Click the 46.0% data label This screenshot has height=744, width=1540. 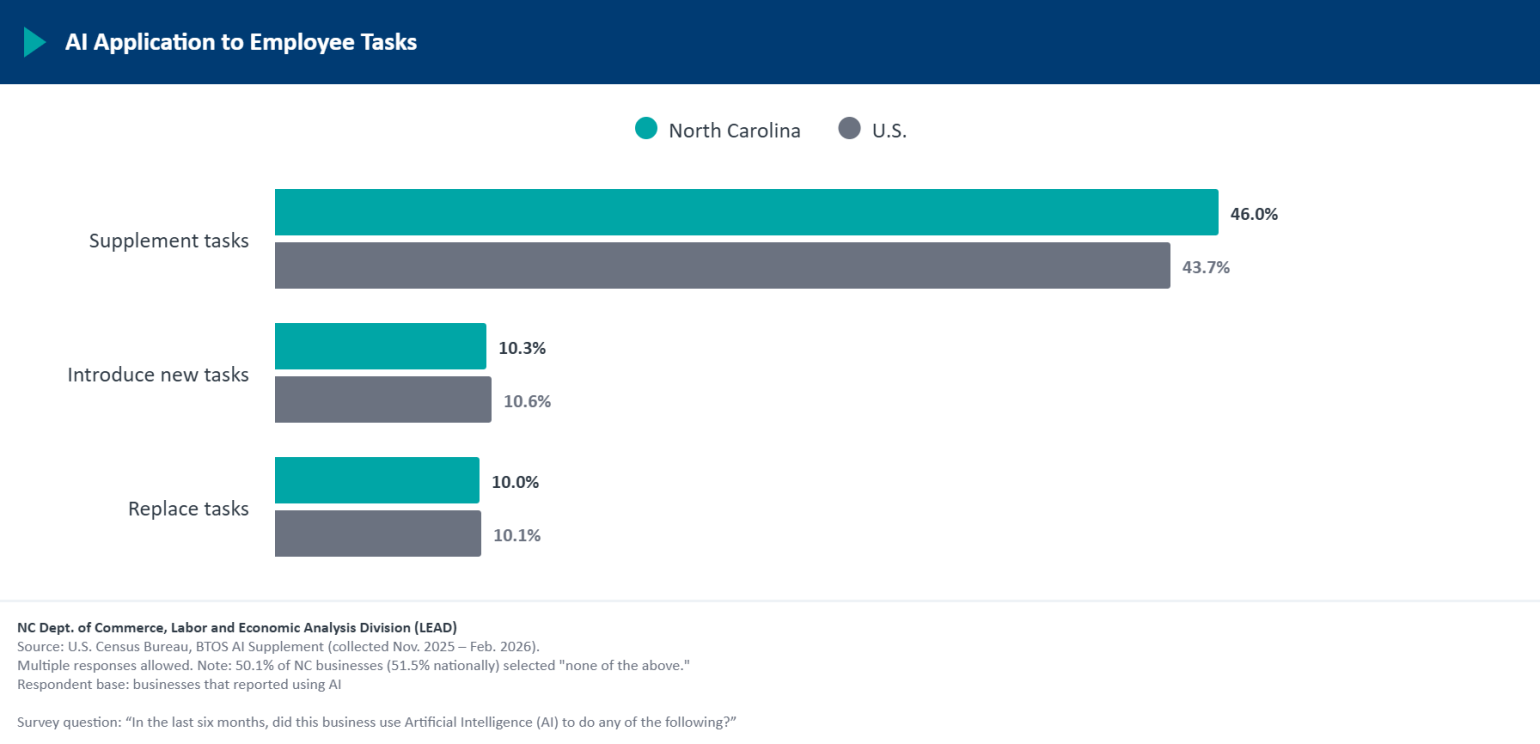(x=1254, y=213)
